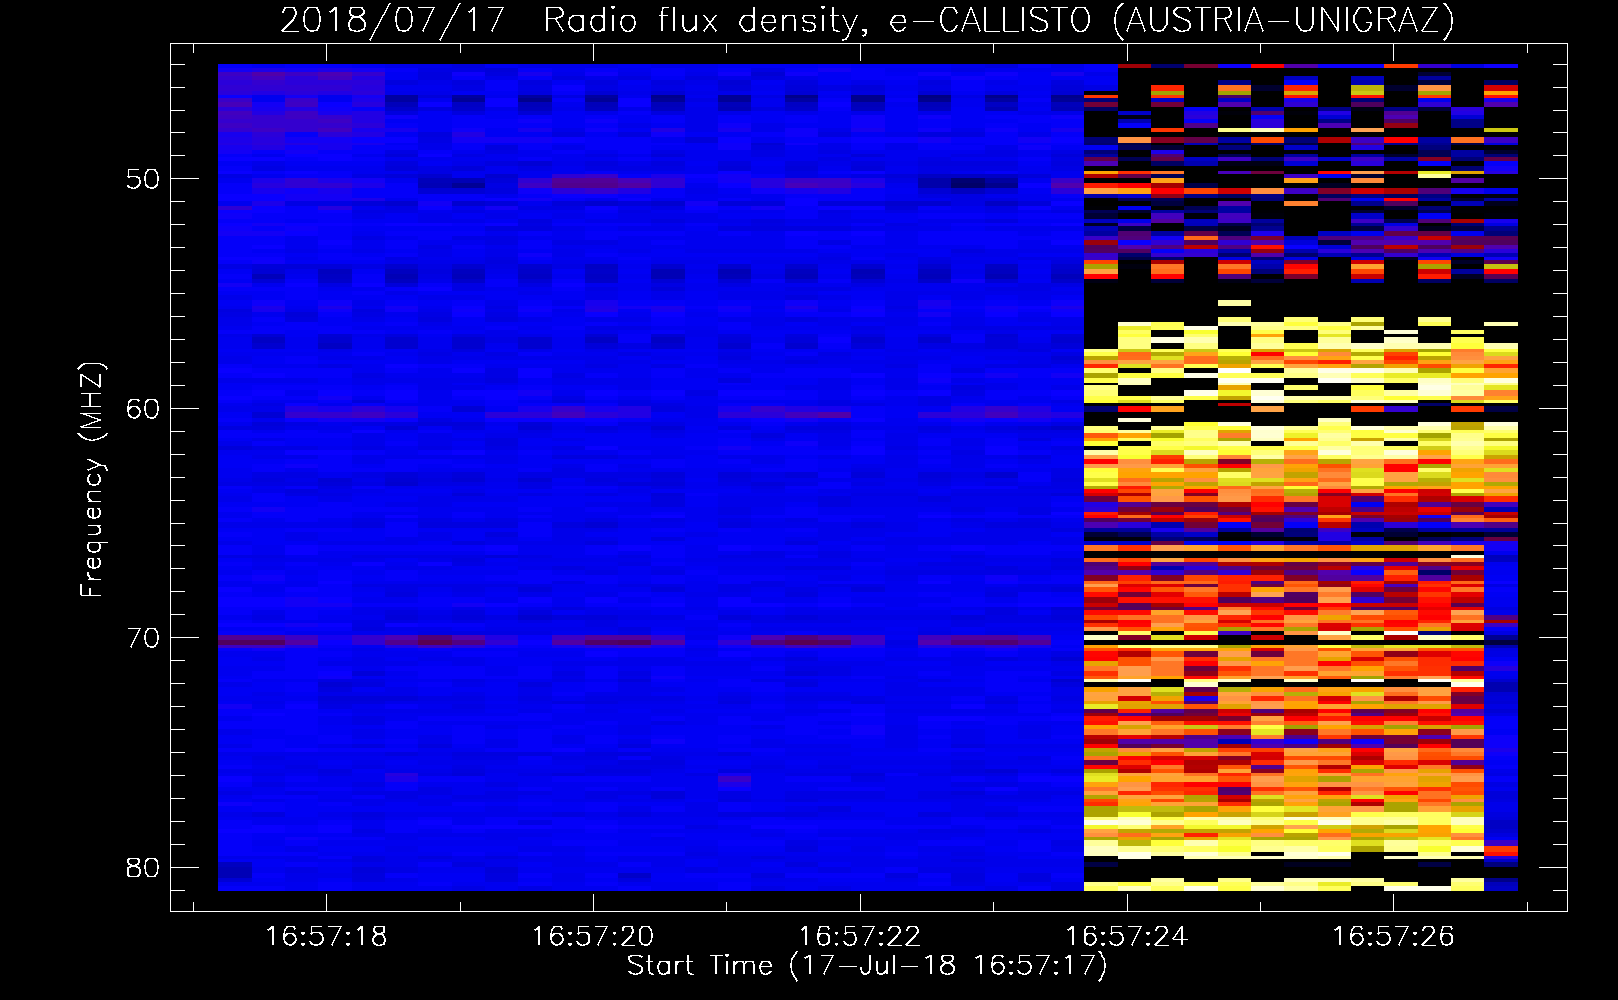Image resolution: width=1618 pixels, height=1000 pixels.
Task: Click the 16:57:20 time tick label
Action: click(593, 936)
